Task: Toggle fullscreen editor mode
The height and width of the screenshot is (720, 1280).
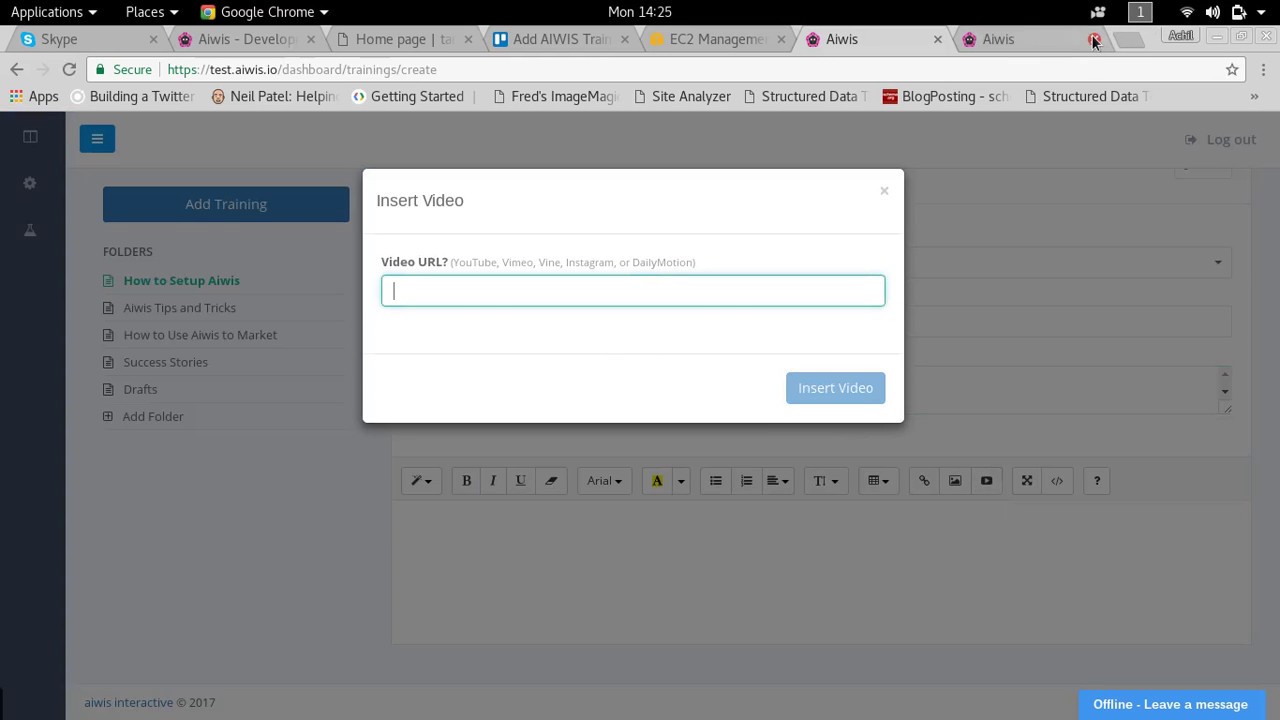Action: [1027, 481]
